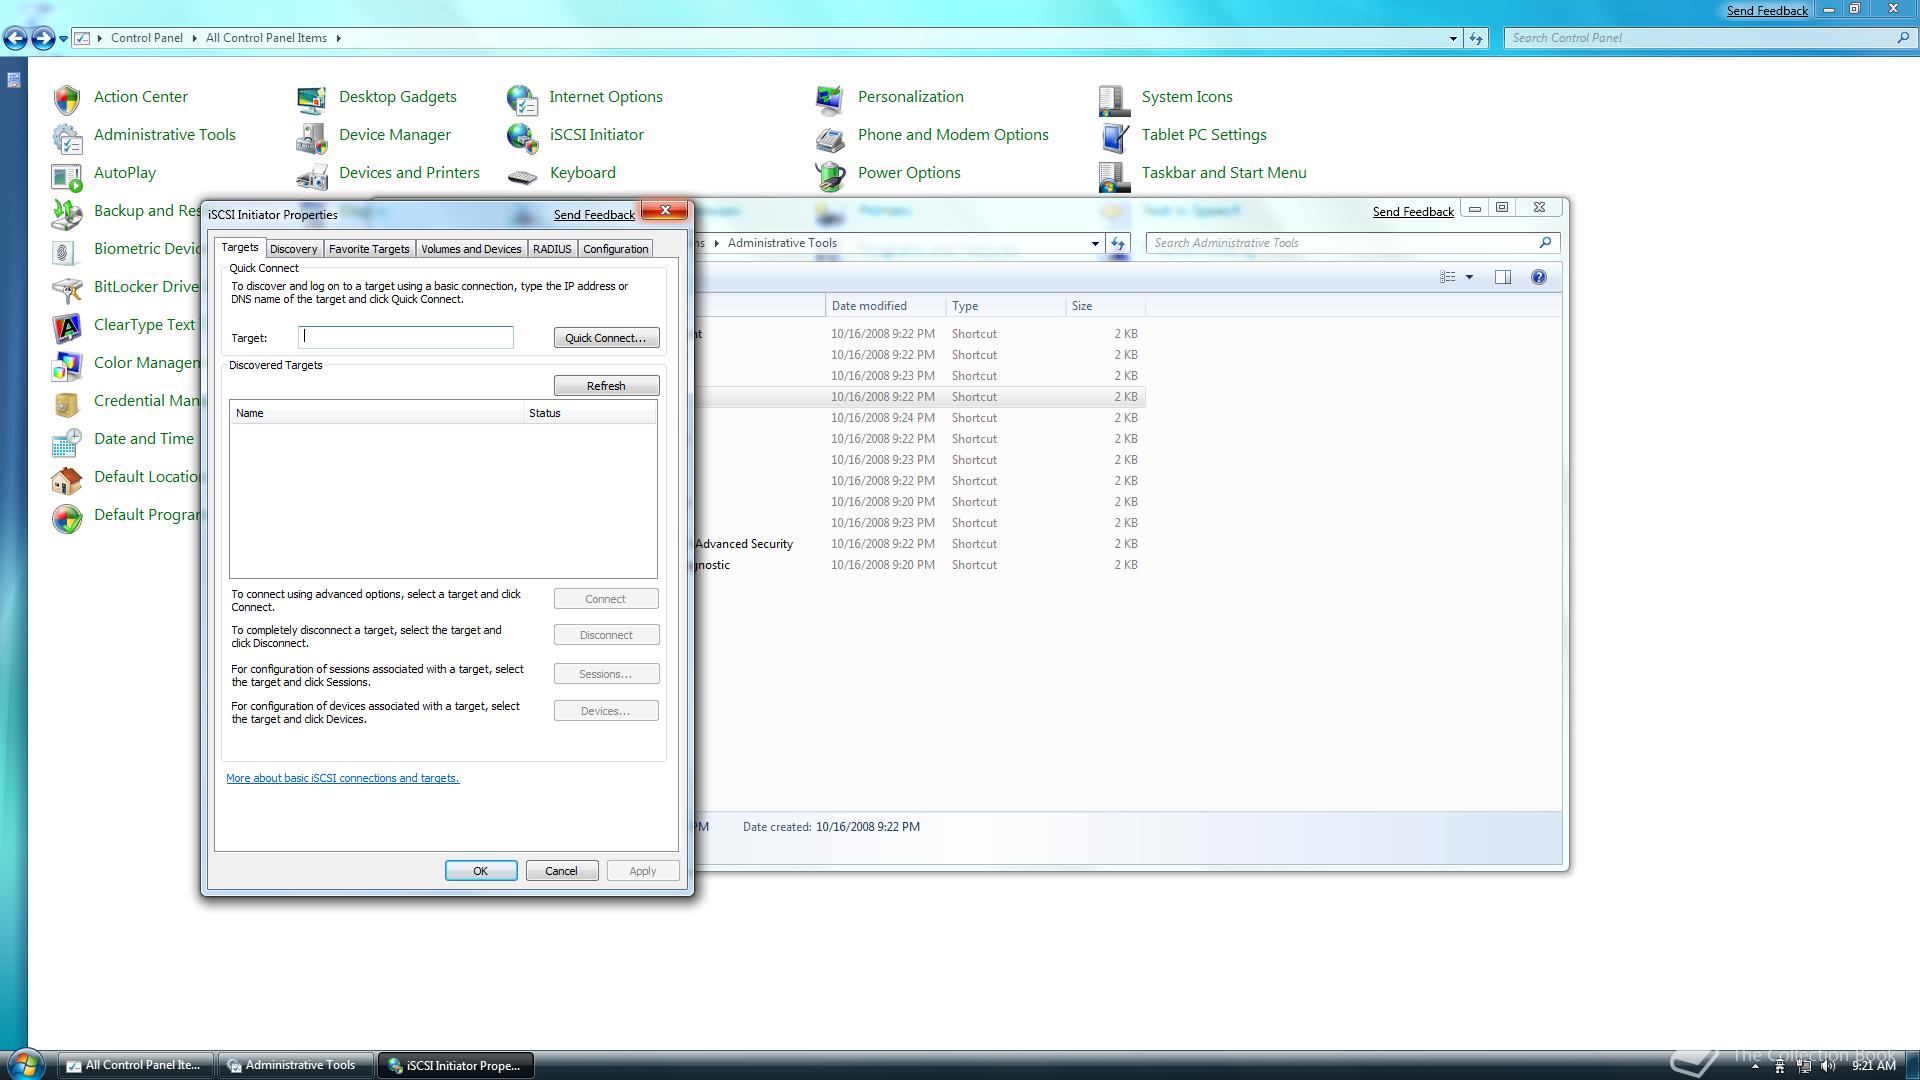Open the Personalization monitor icon
Image resolution: width=1920 pixels, height=1080 pixels.
click(x=829, y=98)
